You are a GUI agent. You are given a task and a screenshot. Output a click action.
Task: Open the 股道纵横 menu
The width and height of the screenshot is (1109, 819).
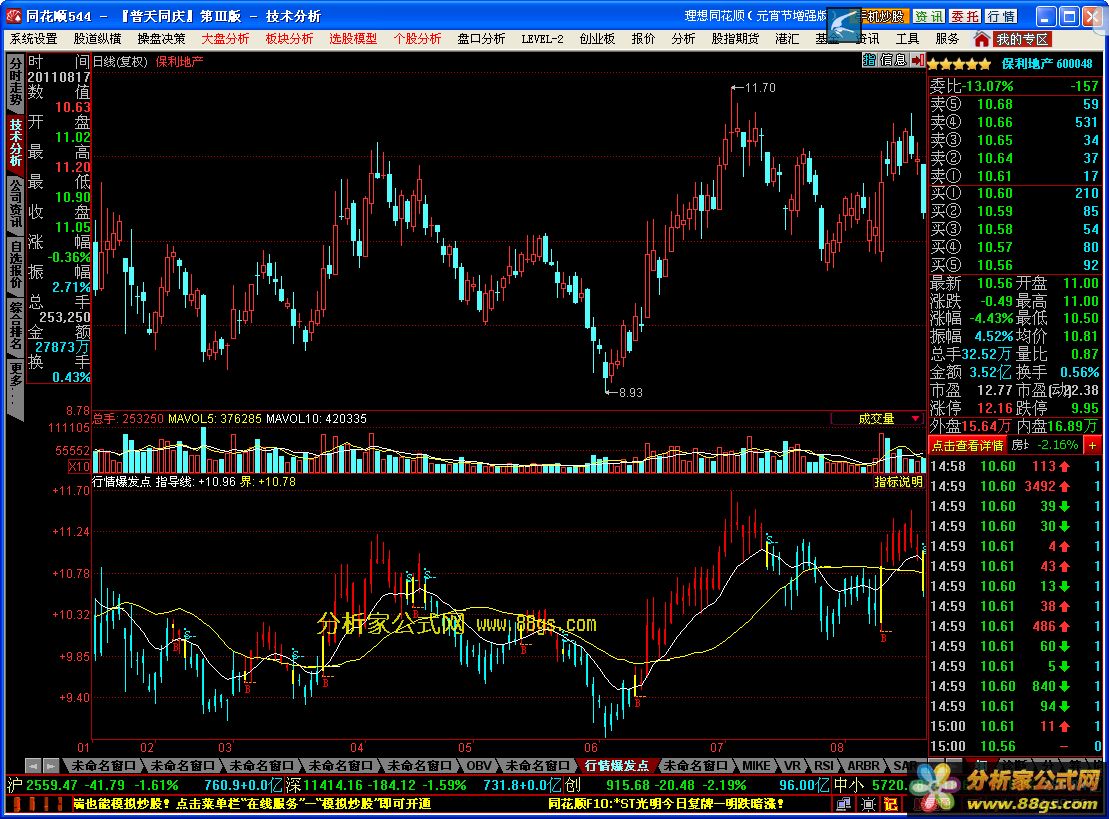(98, 39)
